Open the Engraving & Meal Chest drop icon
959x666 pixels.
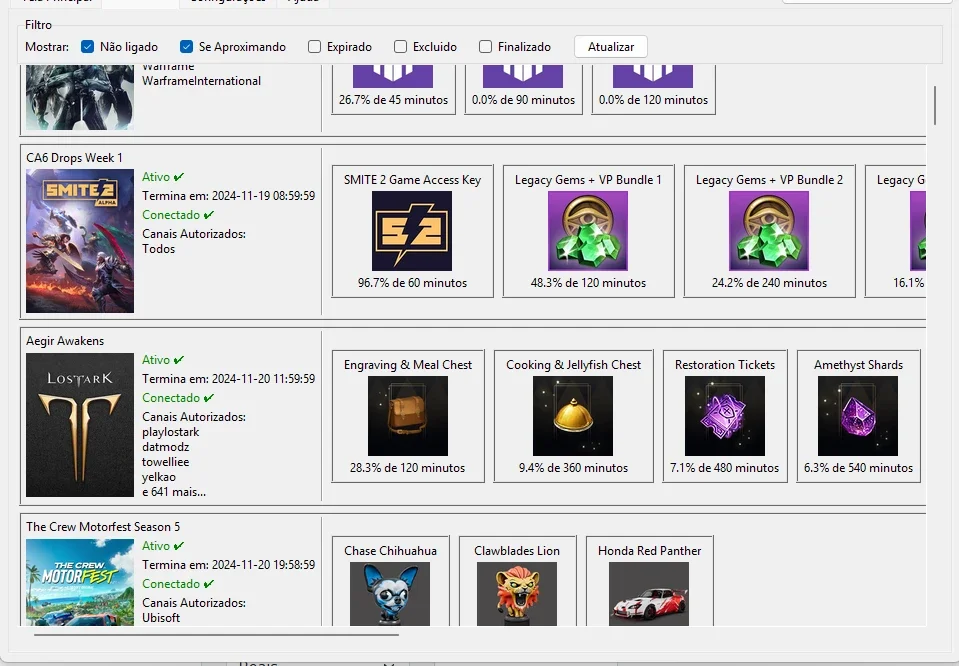407,416
